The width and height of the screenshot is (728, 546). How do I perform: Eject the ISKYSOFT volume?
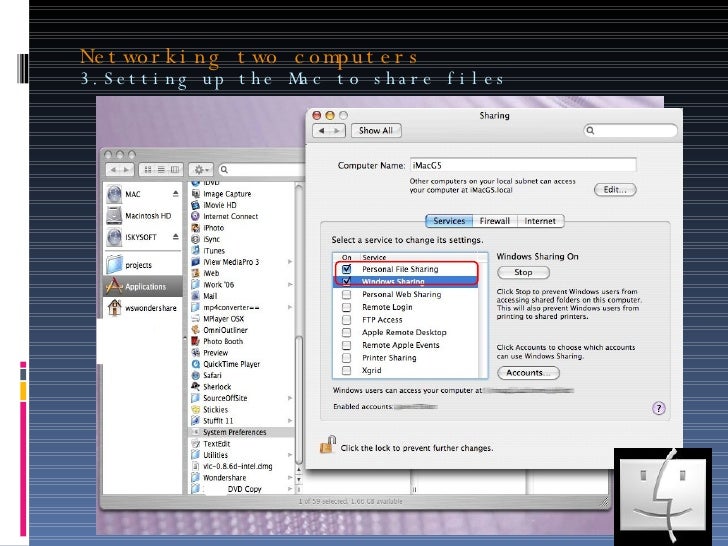pyautogui.click(x=176, y=237)
